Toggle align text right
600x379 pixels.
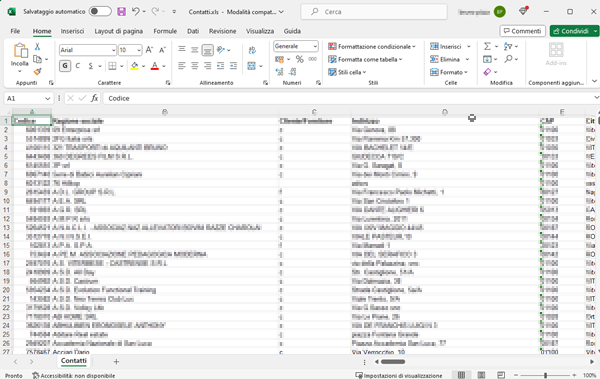[207, 66]
